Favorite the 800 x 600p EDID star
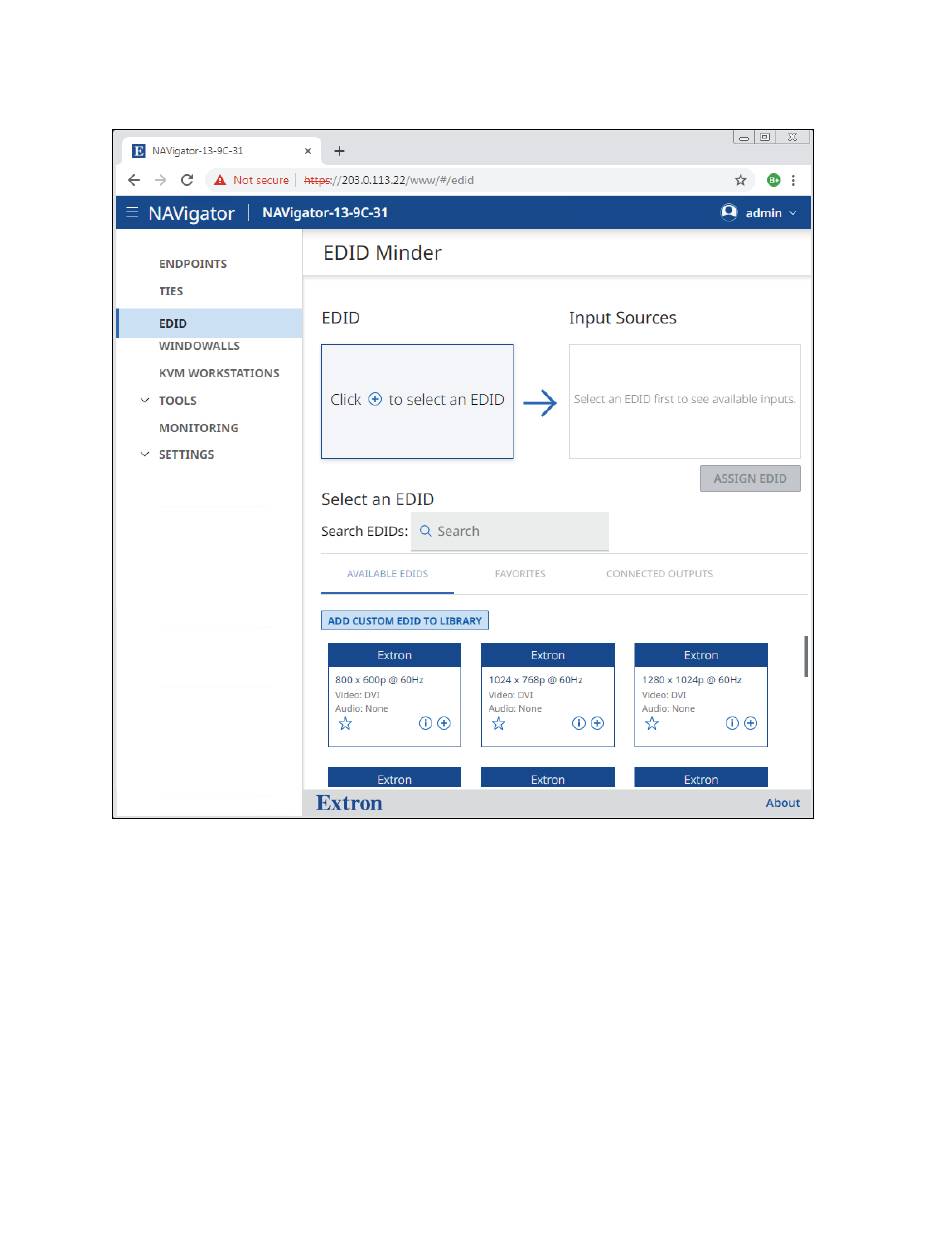Screen dimensions: 950x1260 [x=345, y=723]
